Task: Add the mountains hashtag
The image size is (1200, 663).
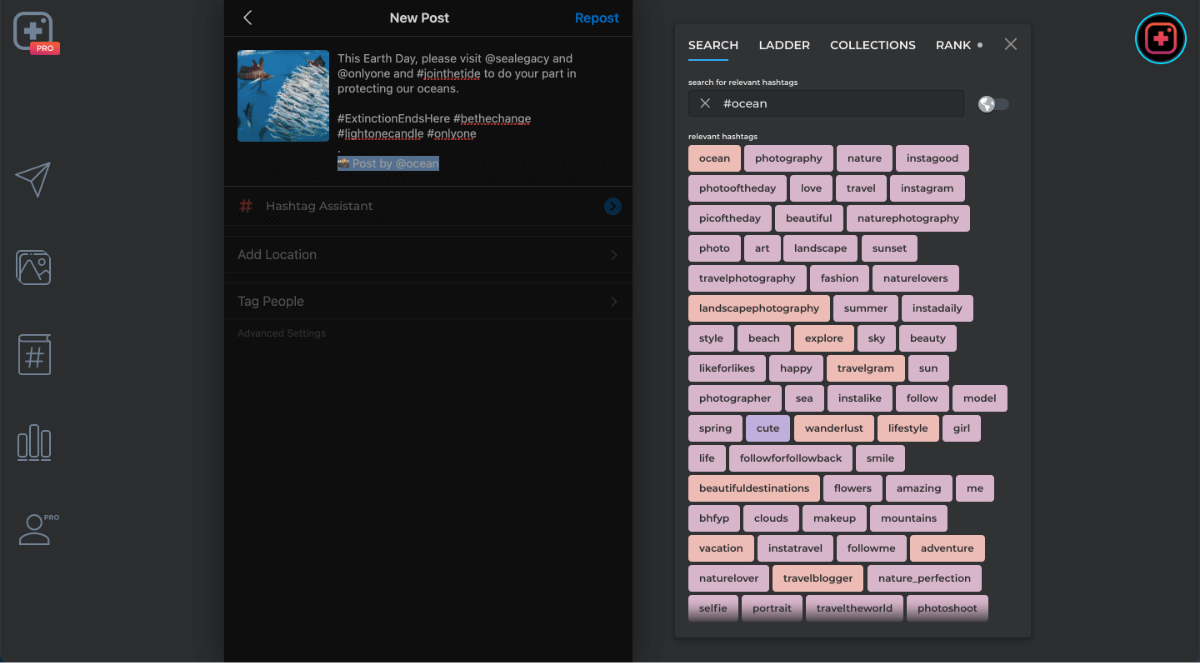Action: pyautogui.click(x=909, y=518)
